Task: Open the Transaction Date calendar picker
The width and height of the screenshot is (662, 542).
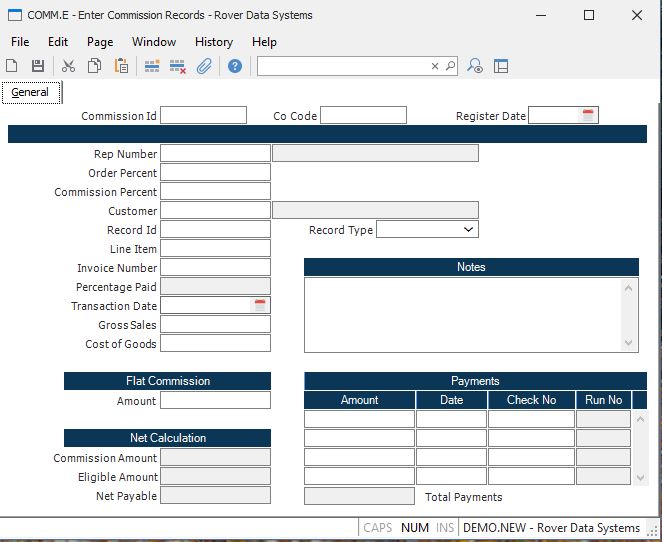Action: pos(260,306)
